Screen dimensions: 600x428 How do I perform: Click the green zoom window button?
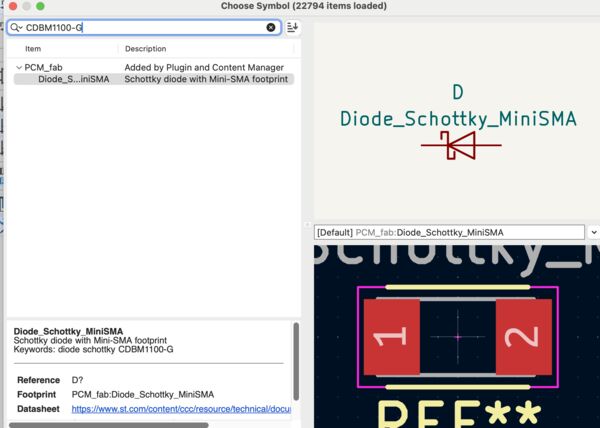click(40, 6)
